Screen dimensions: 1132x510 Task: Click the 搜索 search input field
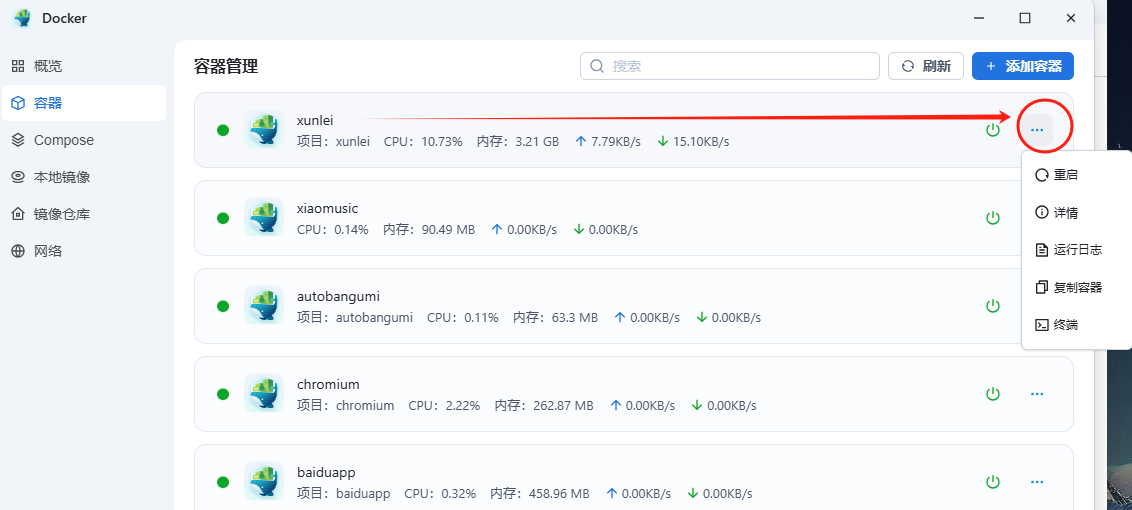point(729,66)
